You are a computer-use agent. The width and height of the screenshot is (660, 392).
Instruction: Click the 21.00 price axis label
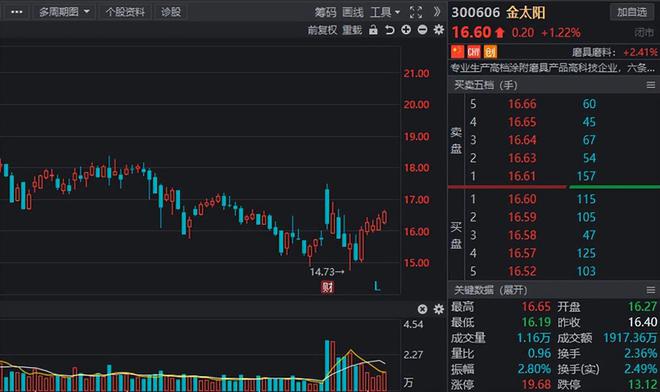[x=416, y=74]
